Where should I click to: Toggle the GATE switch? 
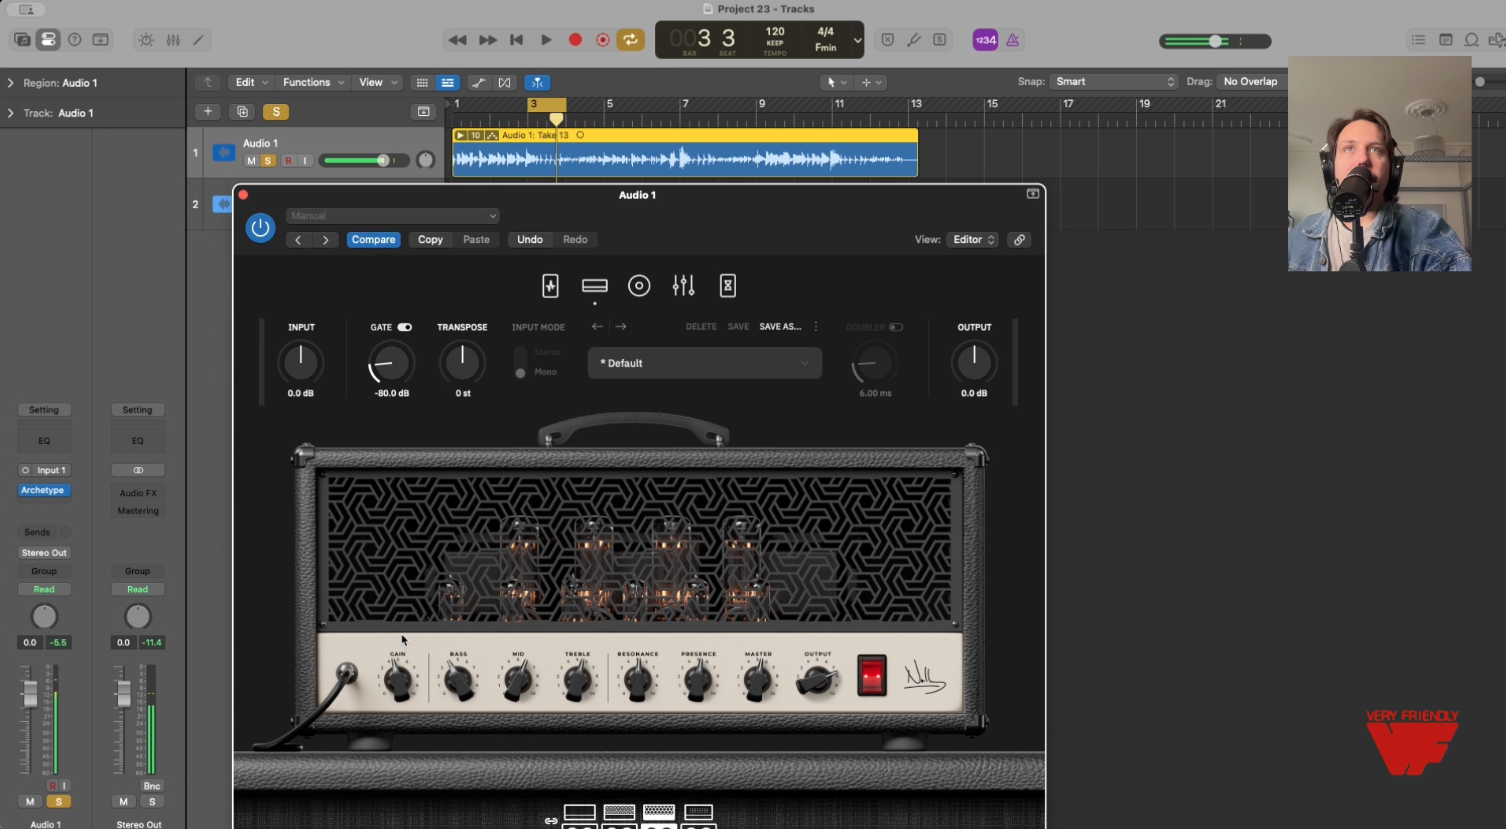(404, 327)
